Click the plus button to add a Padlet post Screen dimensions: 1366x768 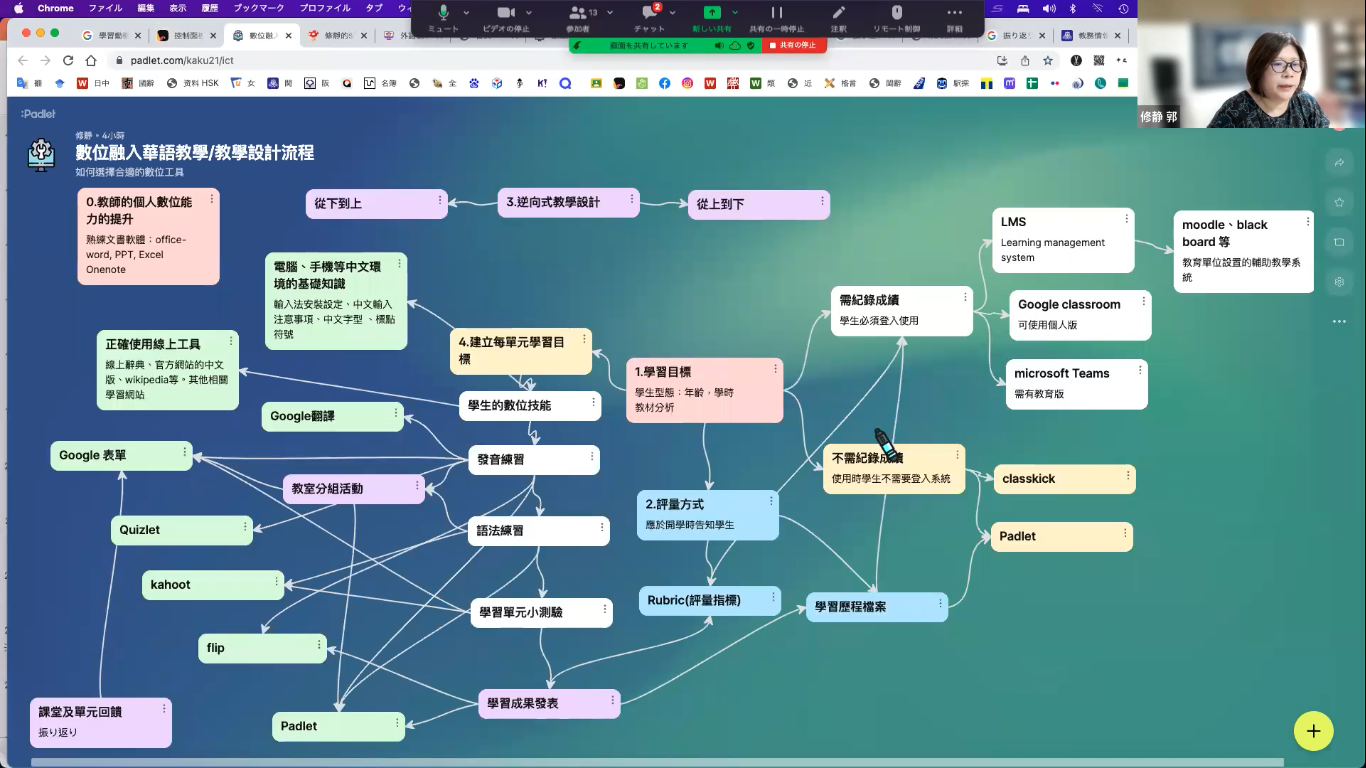point(1313,731)
